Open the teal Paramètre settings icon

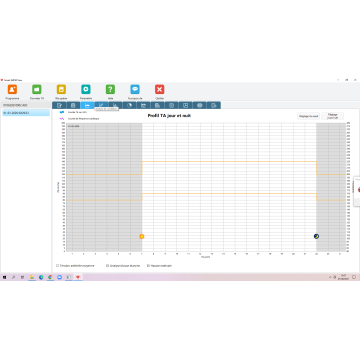click(86, 89)
